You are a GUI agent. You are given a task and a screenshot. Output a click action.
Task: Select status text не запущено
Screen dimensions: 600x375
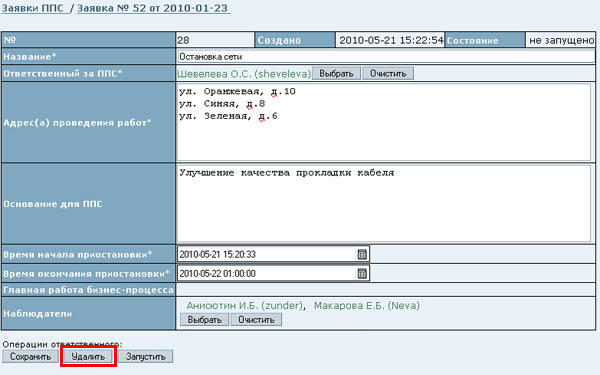561,40
